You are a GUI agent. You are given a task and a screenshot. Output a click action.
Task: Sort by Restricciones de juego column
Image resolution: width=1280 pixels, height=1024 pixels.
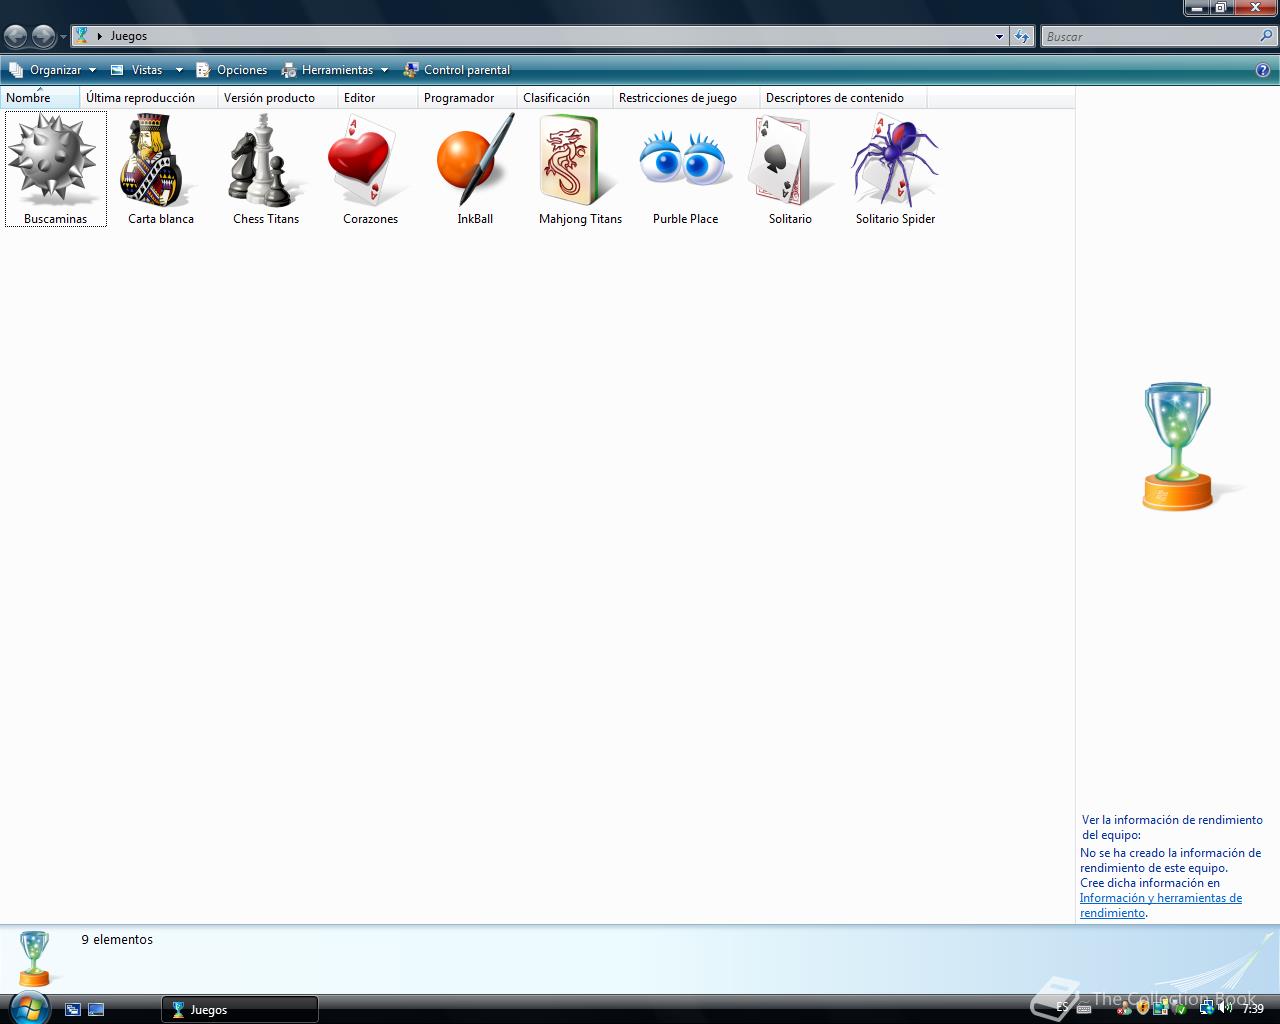click(x=686, y=98)
